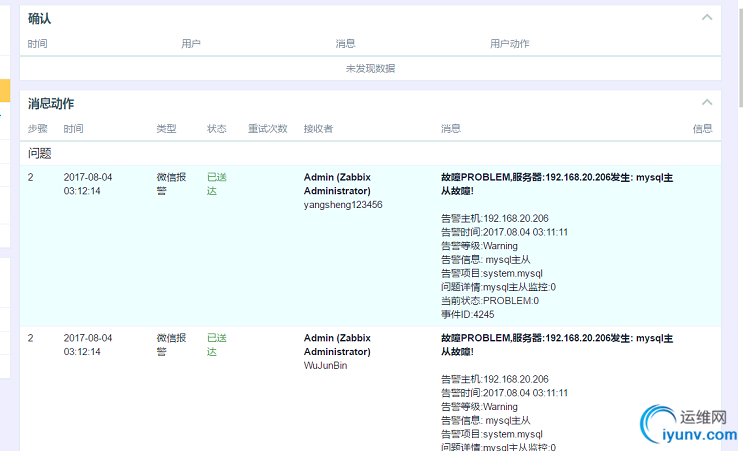Select the 重试次数 column header
Image resolution: width=743 pixels, height=451 pixels.
[x=268, y=128]
